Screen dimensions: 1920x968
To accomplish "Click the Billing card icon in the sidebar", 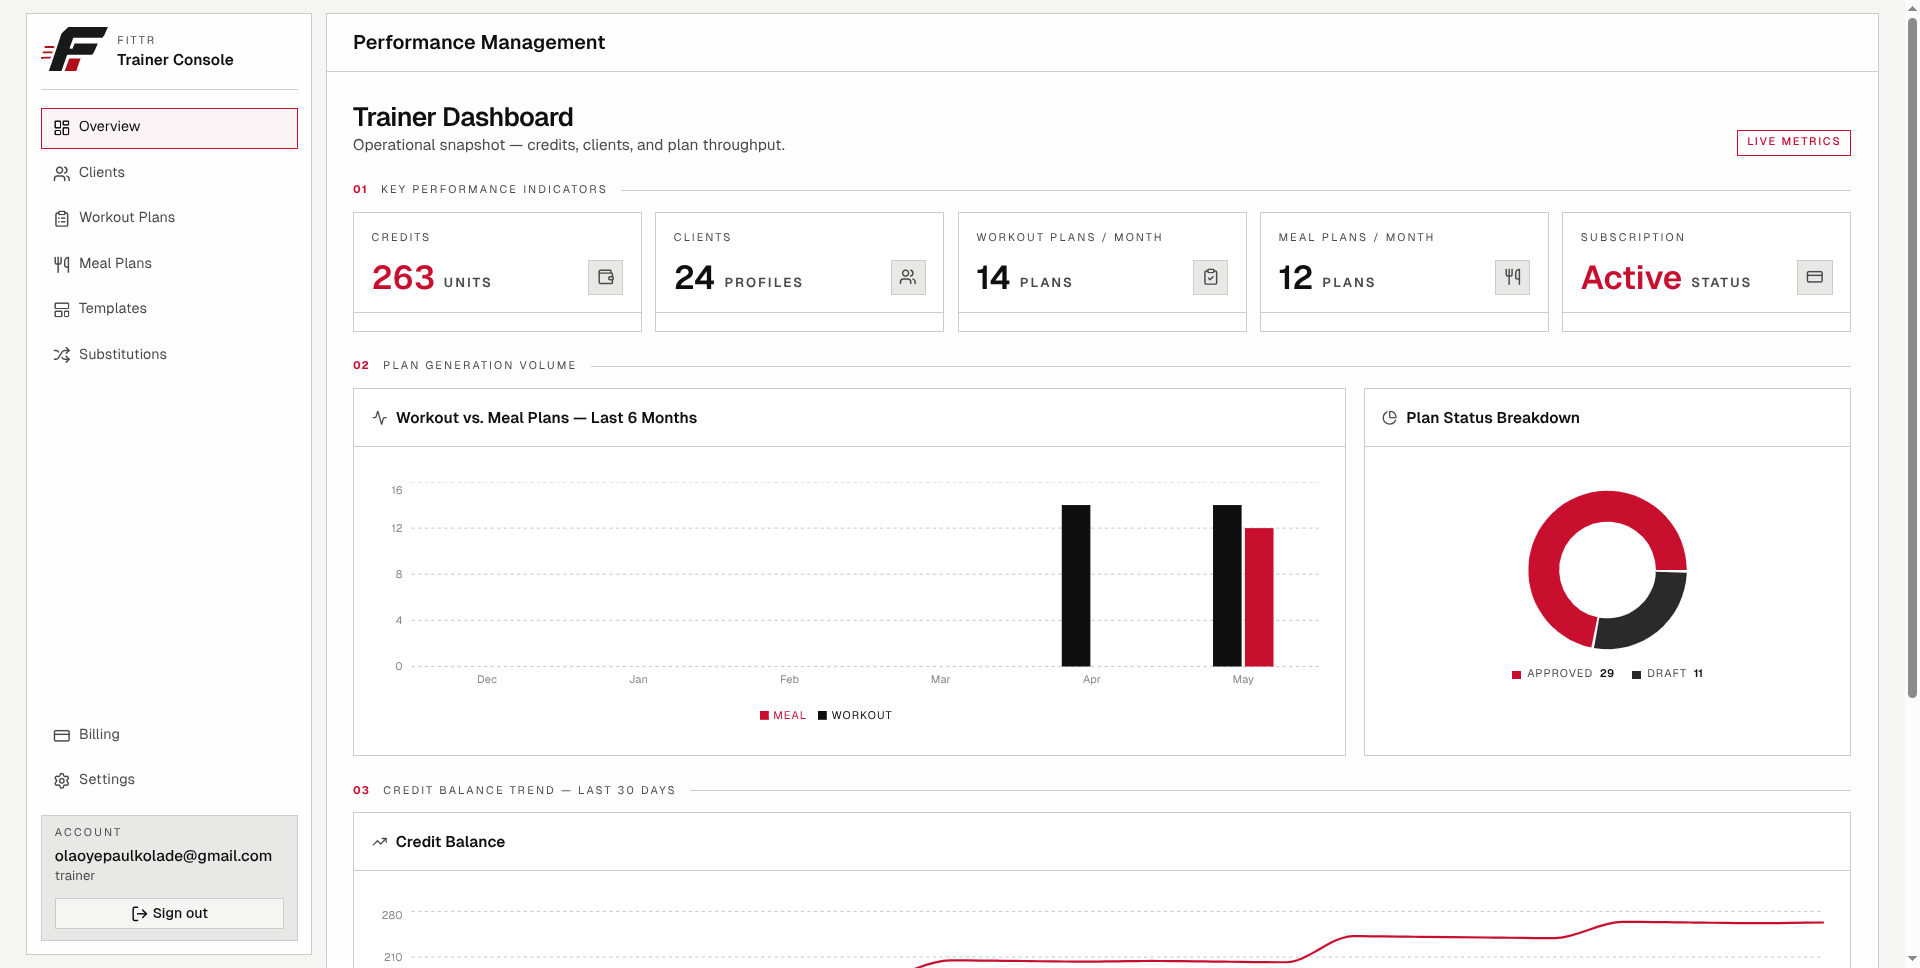I will pos(62,736).
